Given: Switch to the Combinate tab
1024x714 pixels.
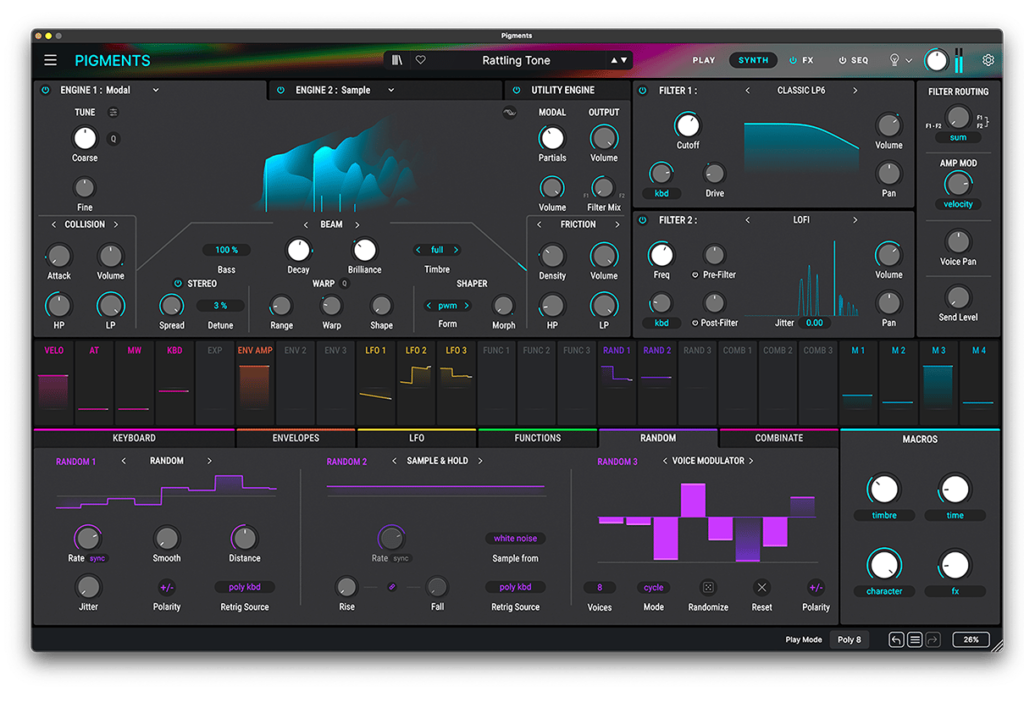Looking at the screenshot, I should pyautogui.click(x=779, y=438).
